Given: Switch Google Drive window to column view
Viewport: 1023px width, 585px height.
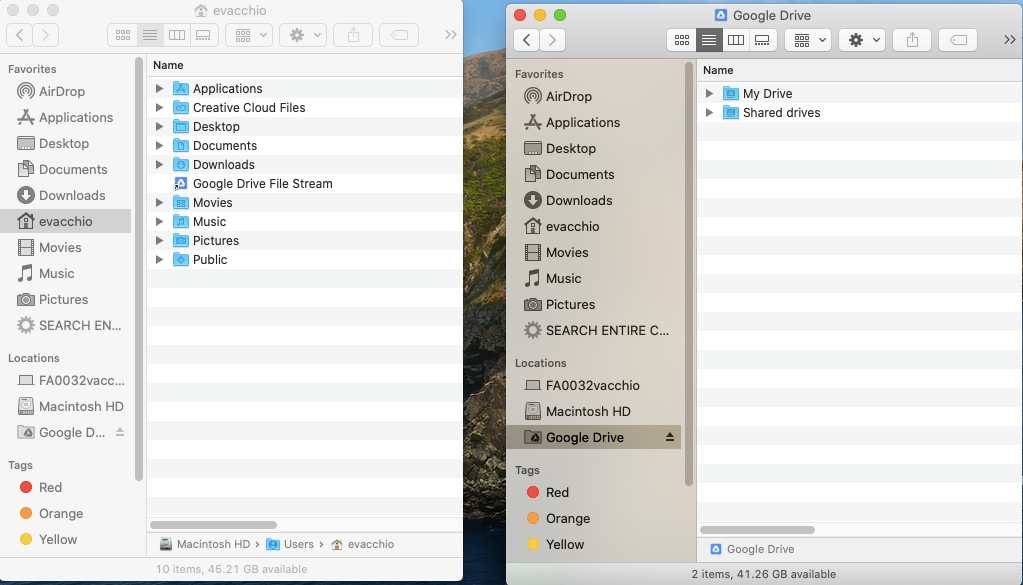Looking at the screenshot, I should point(735,40).
